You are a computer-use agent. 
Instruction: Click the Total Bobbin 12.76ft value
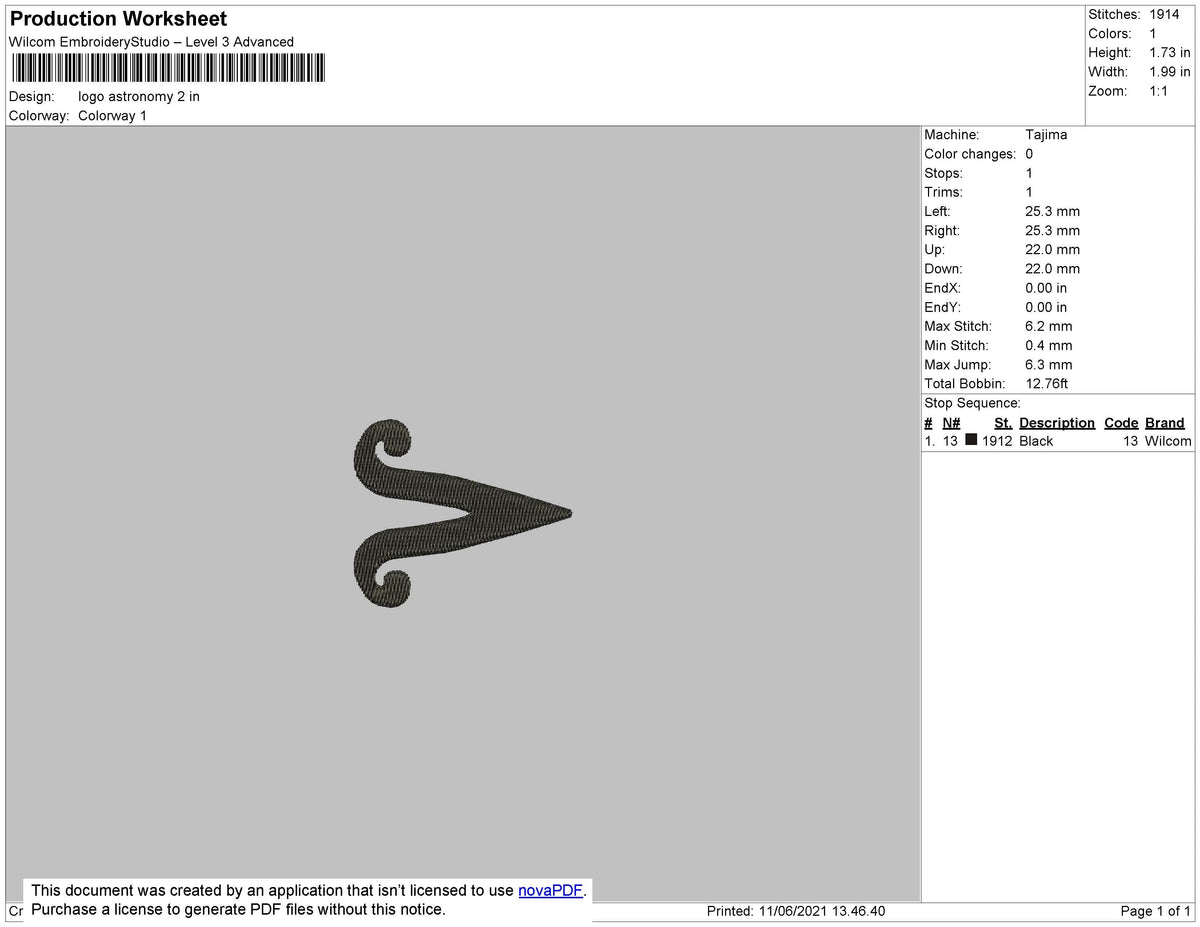pos(1046,383)
